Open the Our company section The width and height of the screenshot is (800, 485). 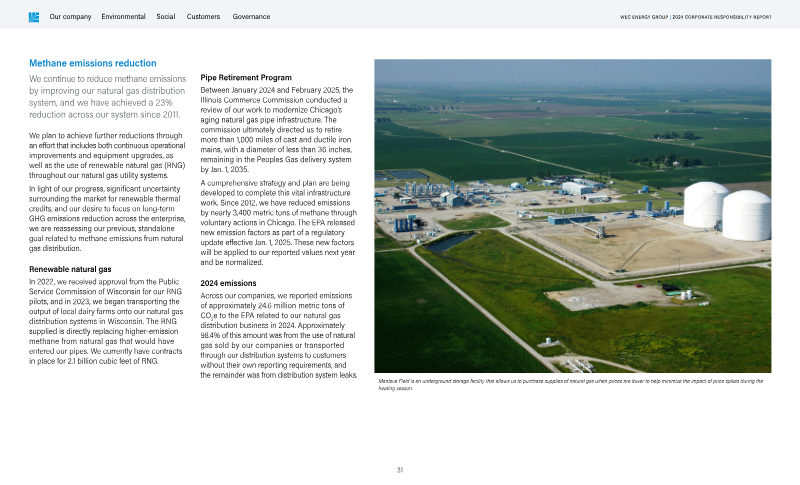(70, 17)
